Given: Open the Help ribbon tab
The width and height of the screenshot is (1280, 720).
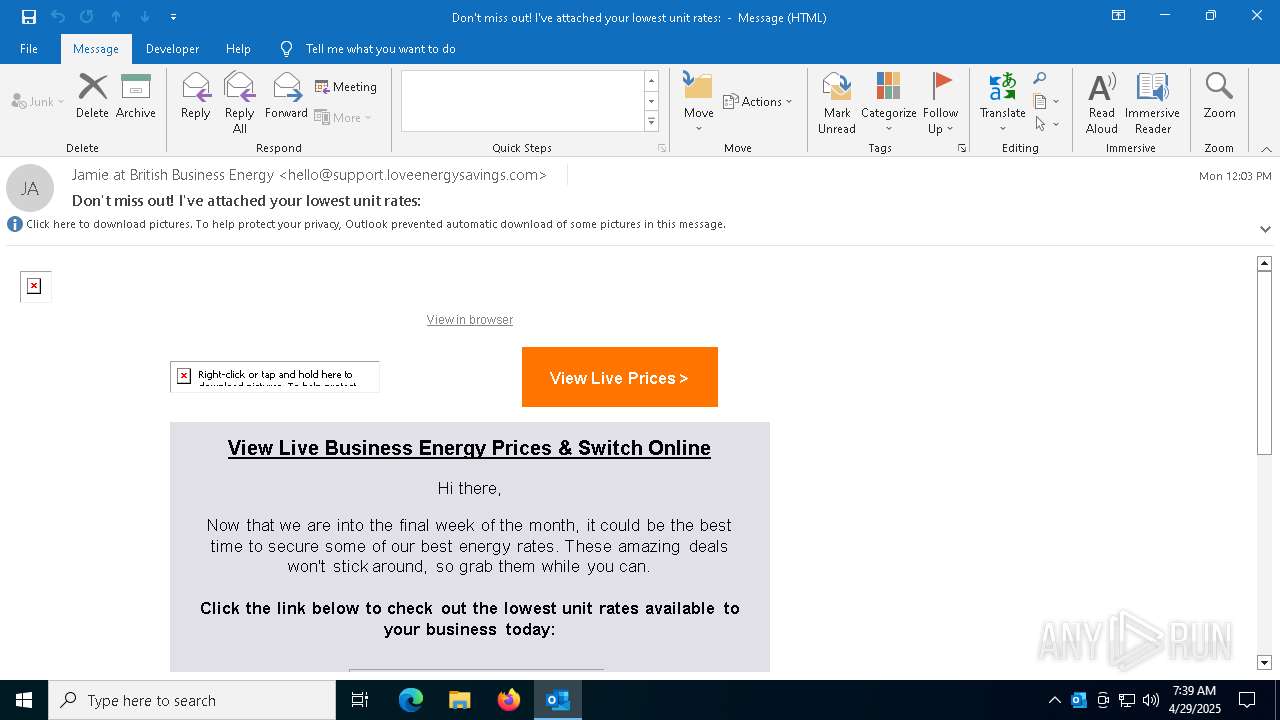Looking at the screenshot, I should coord(238,49).
